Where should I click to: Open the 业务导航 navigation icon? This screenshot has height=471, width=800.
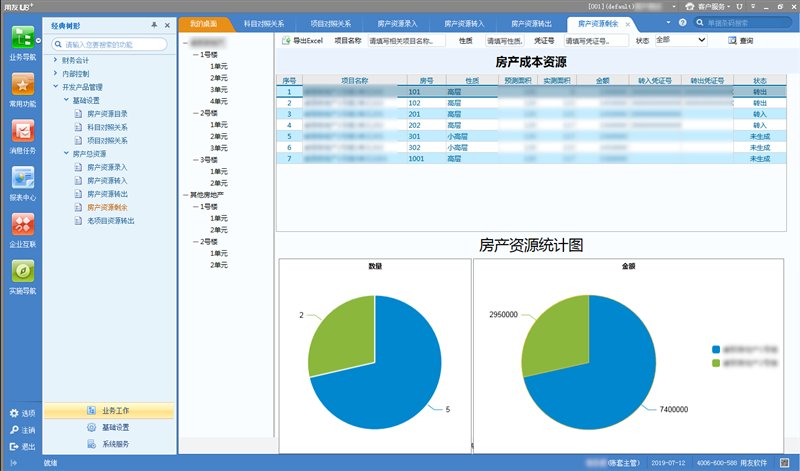23,37
